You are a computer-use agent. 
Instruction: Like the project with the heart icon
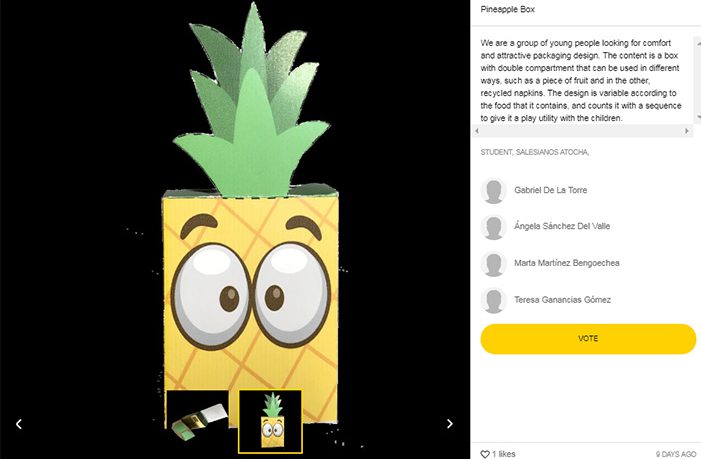(485, 454)
